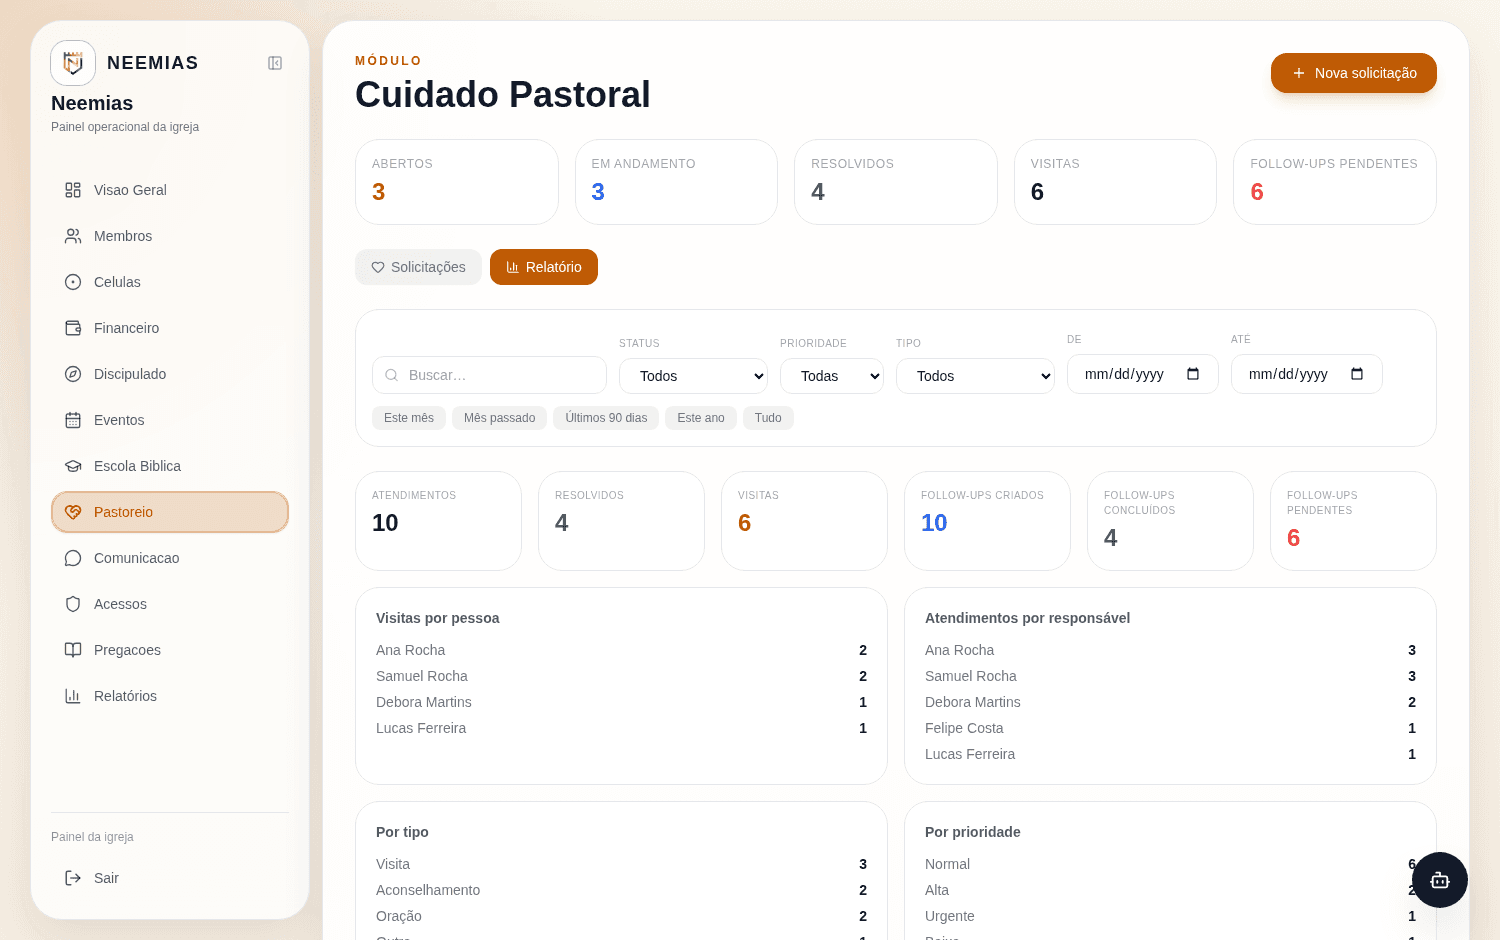Click Aconselhamento row under Por tipo
The width and height of the screenshot is (1500, 940).
tap(621, 890)
